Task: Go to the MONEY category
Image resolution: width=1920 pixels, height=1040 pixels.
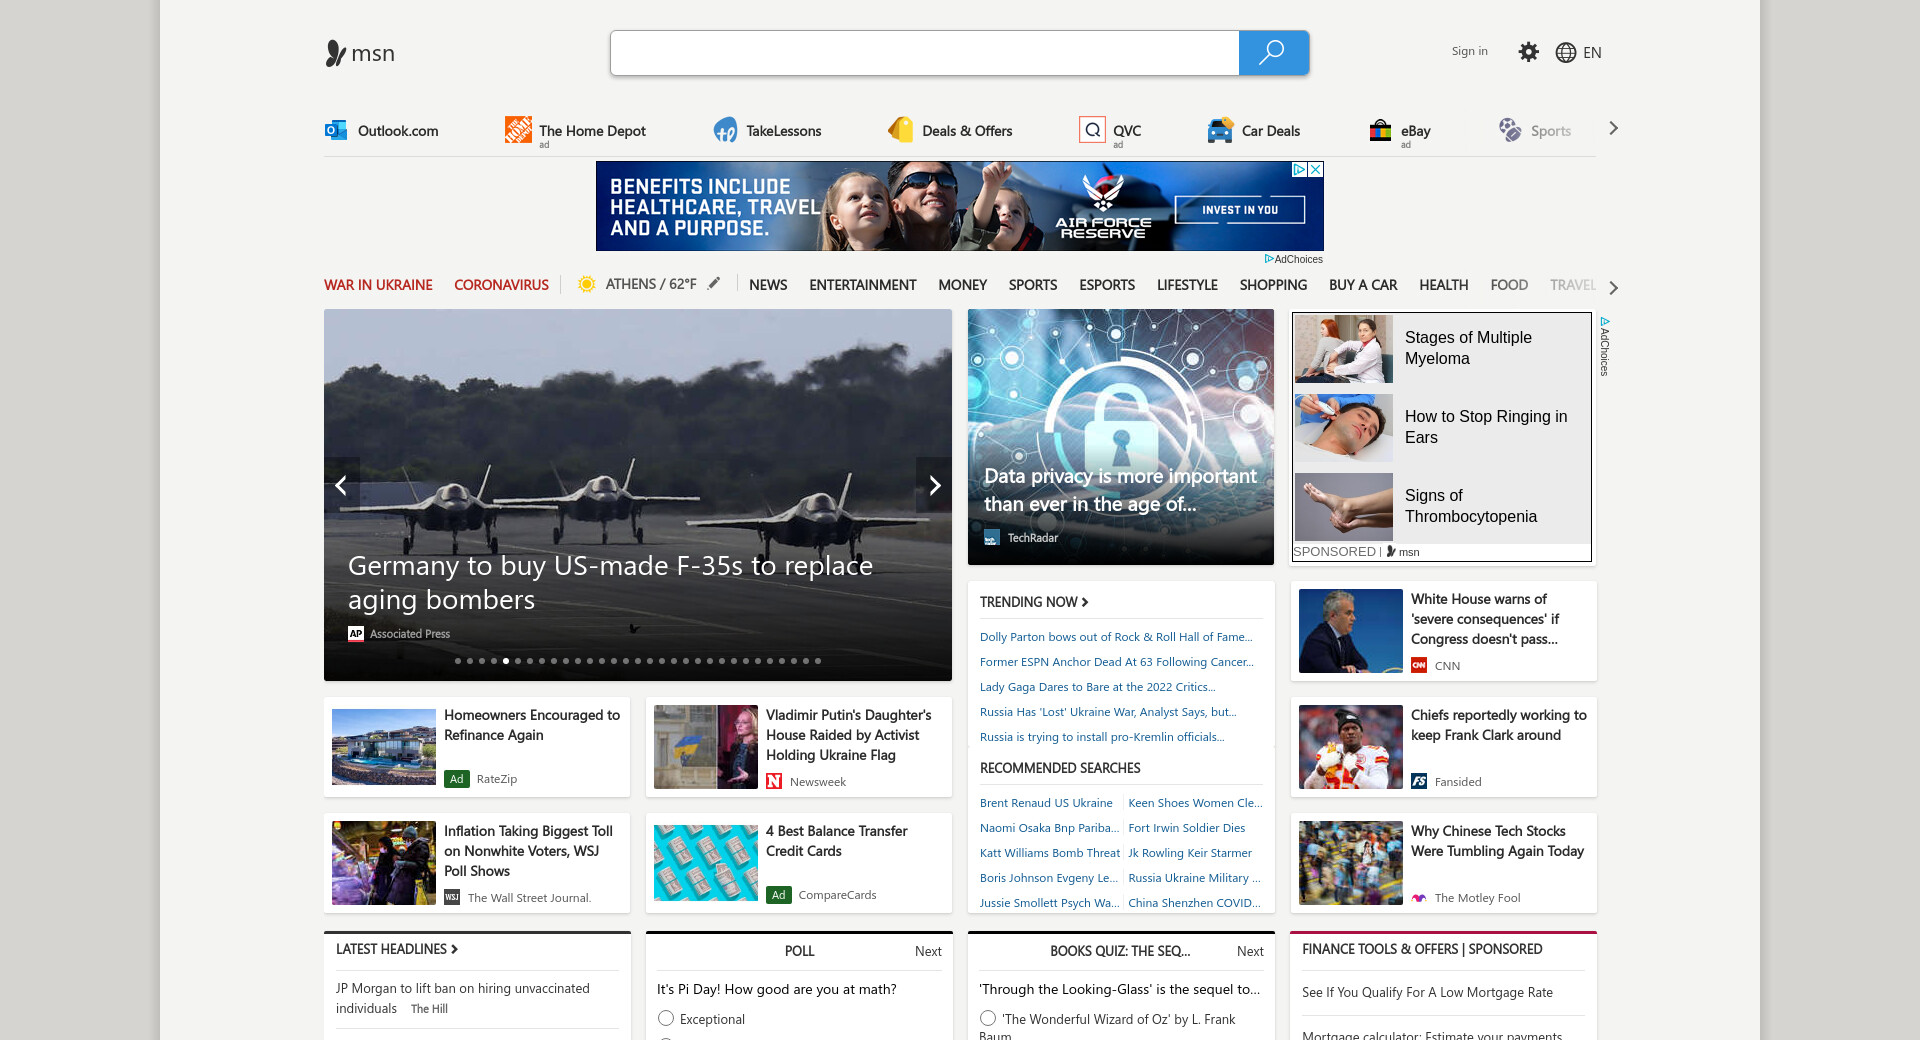Action: click(962, 285)
